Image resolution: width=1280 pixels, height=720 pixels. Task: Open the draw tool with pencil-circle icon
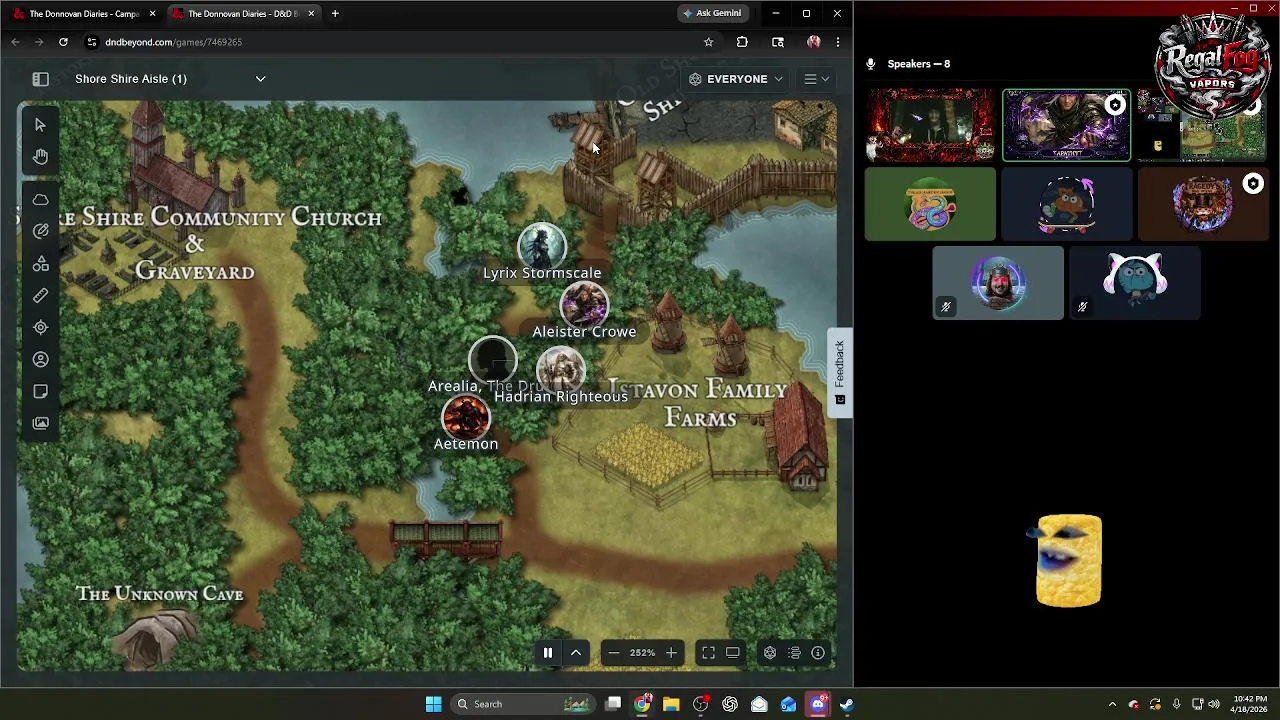click(x=40, y=231)
